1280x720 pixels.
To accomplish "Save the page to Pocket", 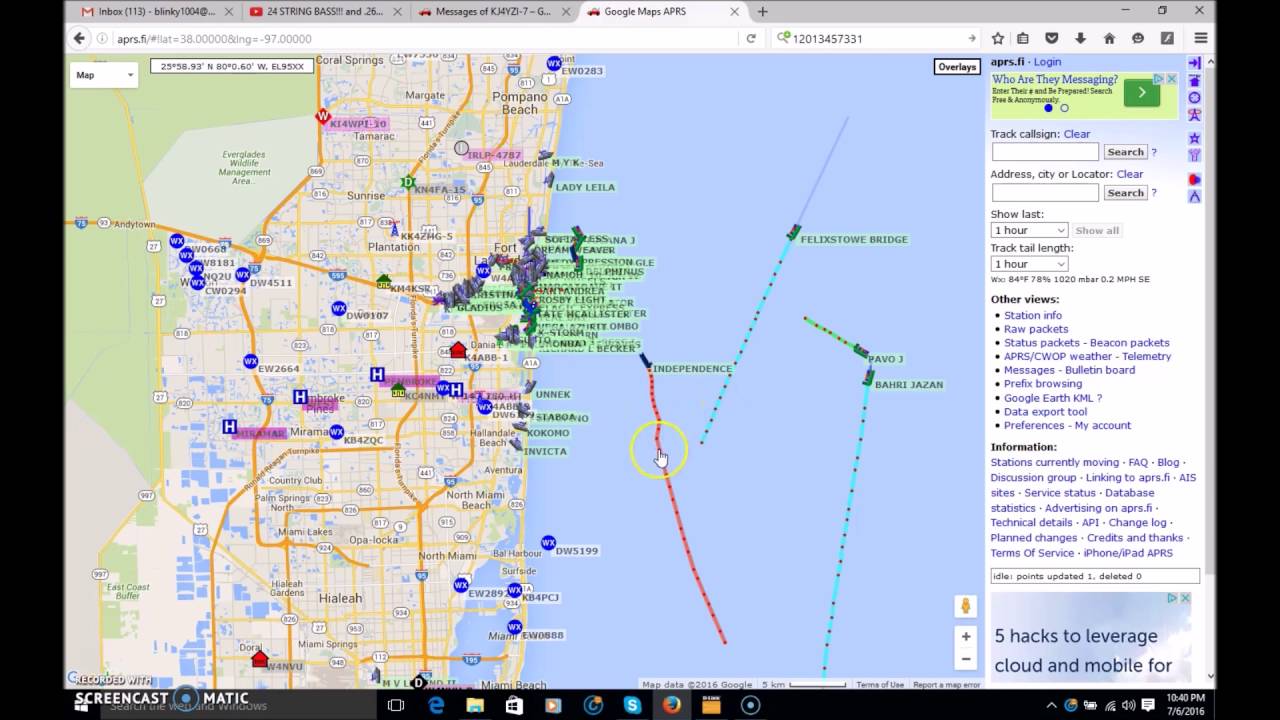I will click(1052, 38).
